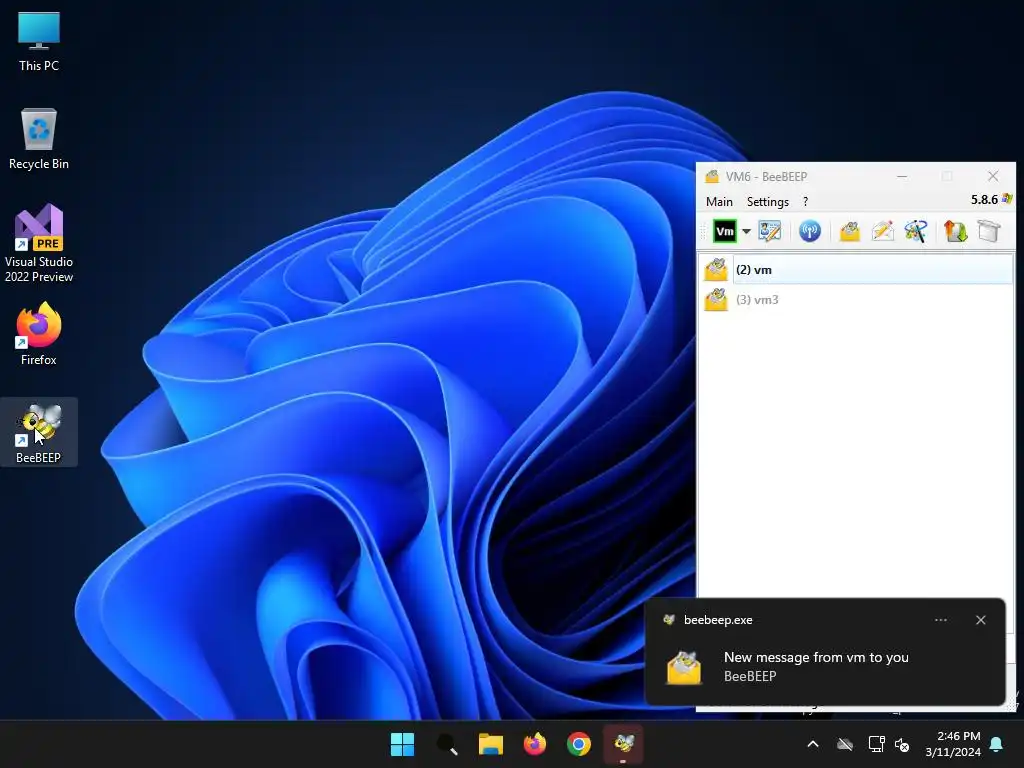Click the Vm user avatar in BeeBEEP toolbar
Image resolution: width=1024 pixels, height=768 pixels.
[x=724, y=231]
